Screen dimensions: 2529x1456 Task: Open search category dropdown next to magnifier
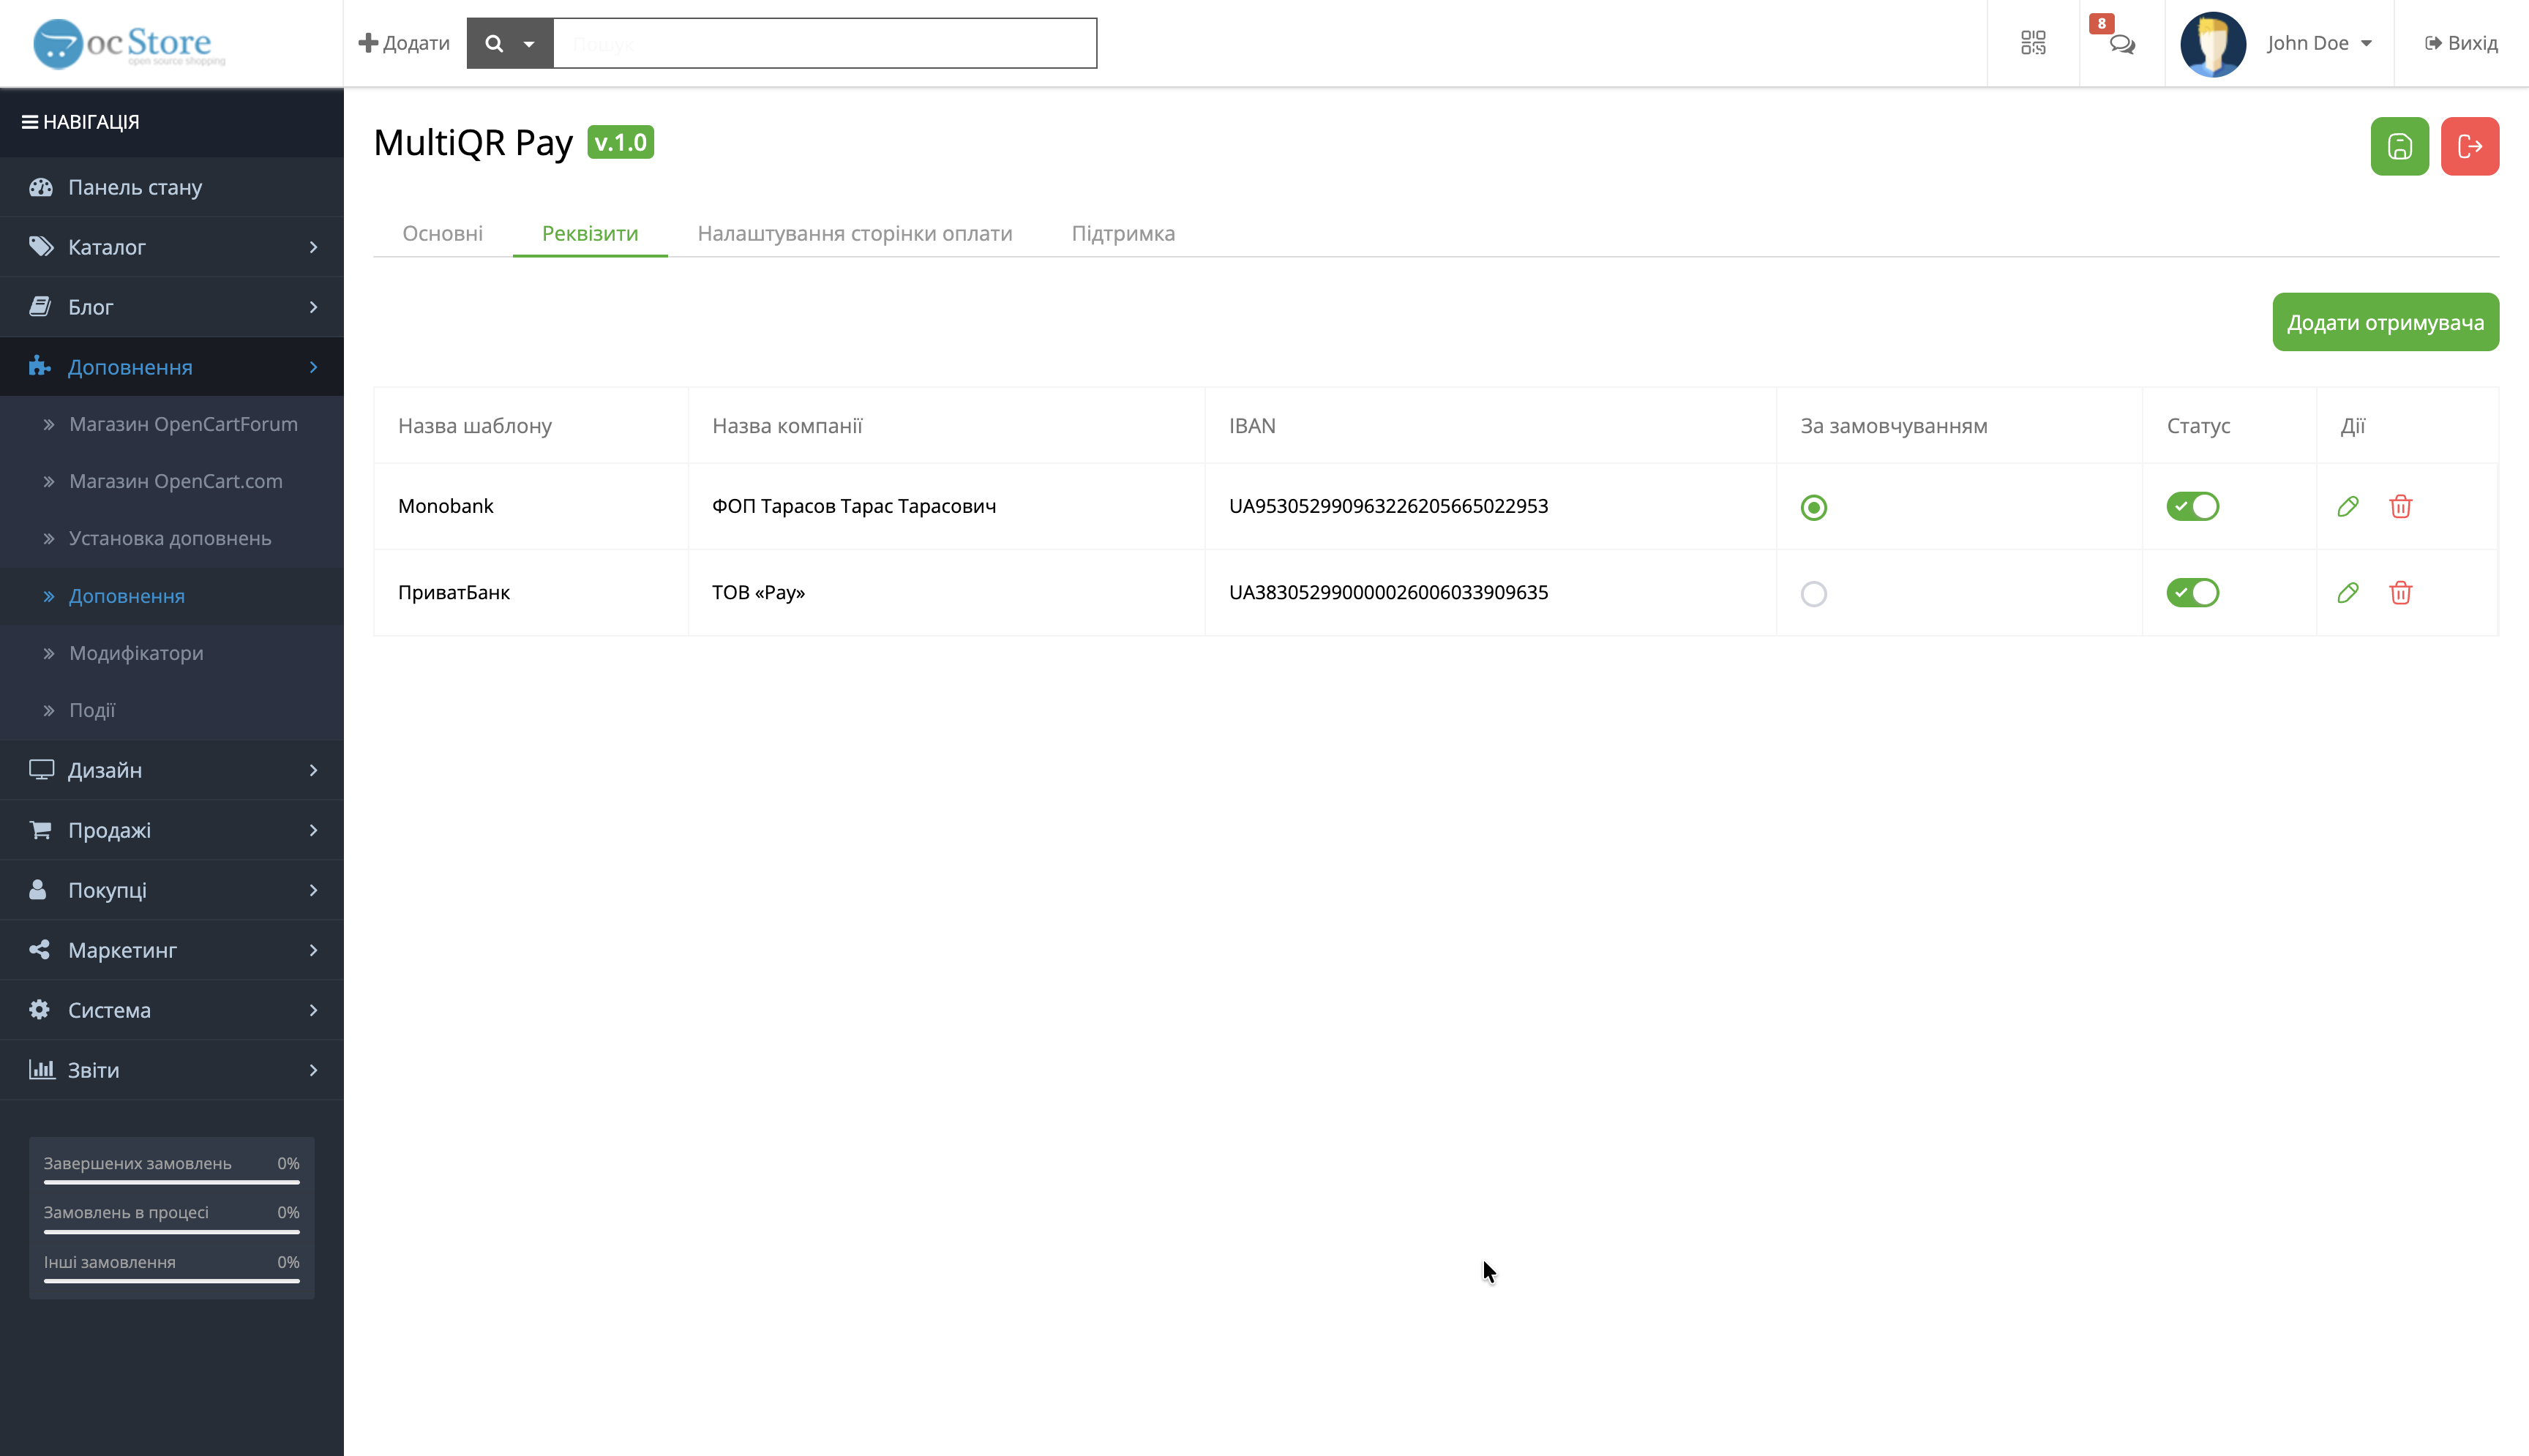click(529, 43)
